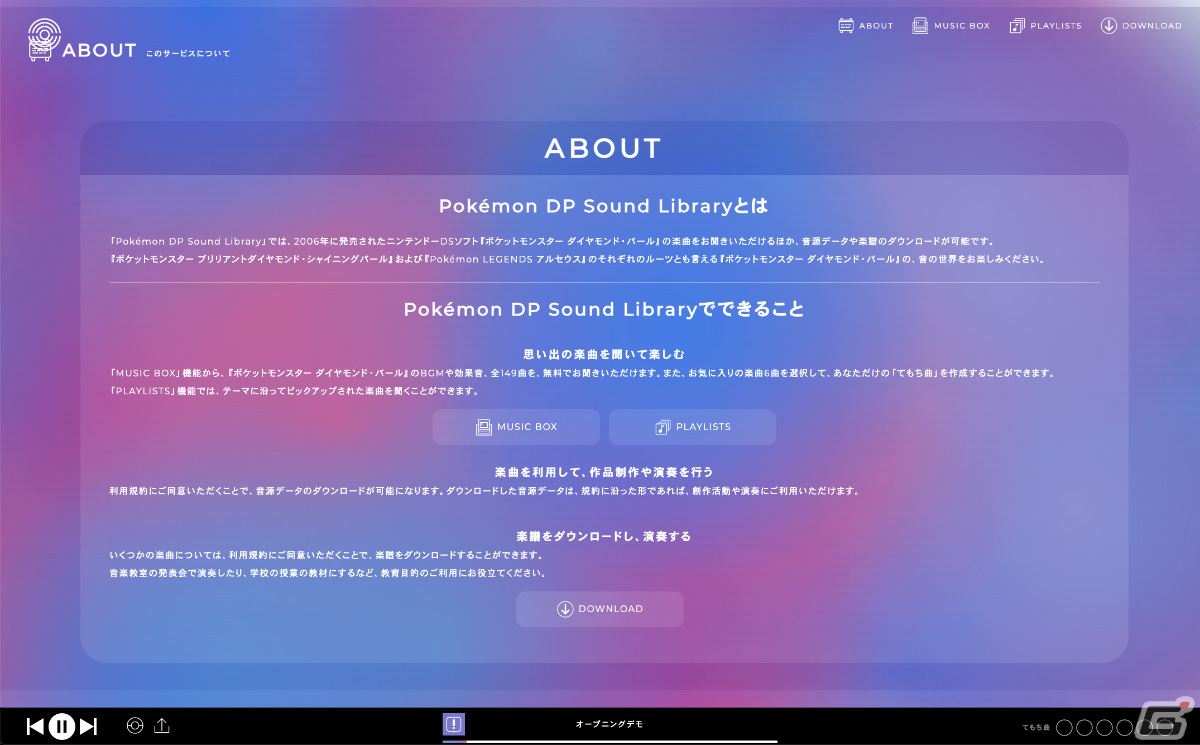Skip to the previous track

pyautogui.click(x=35, y=727)
